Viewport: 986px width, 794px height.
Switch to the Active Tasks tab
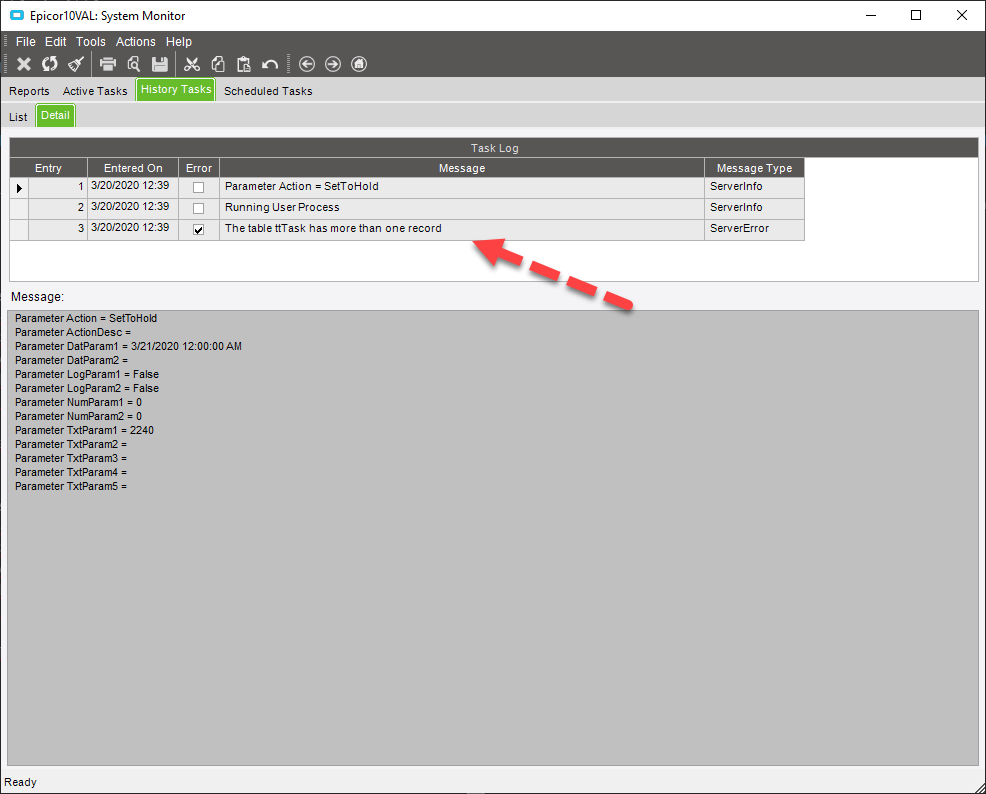click(95, 91)
